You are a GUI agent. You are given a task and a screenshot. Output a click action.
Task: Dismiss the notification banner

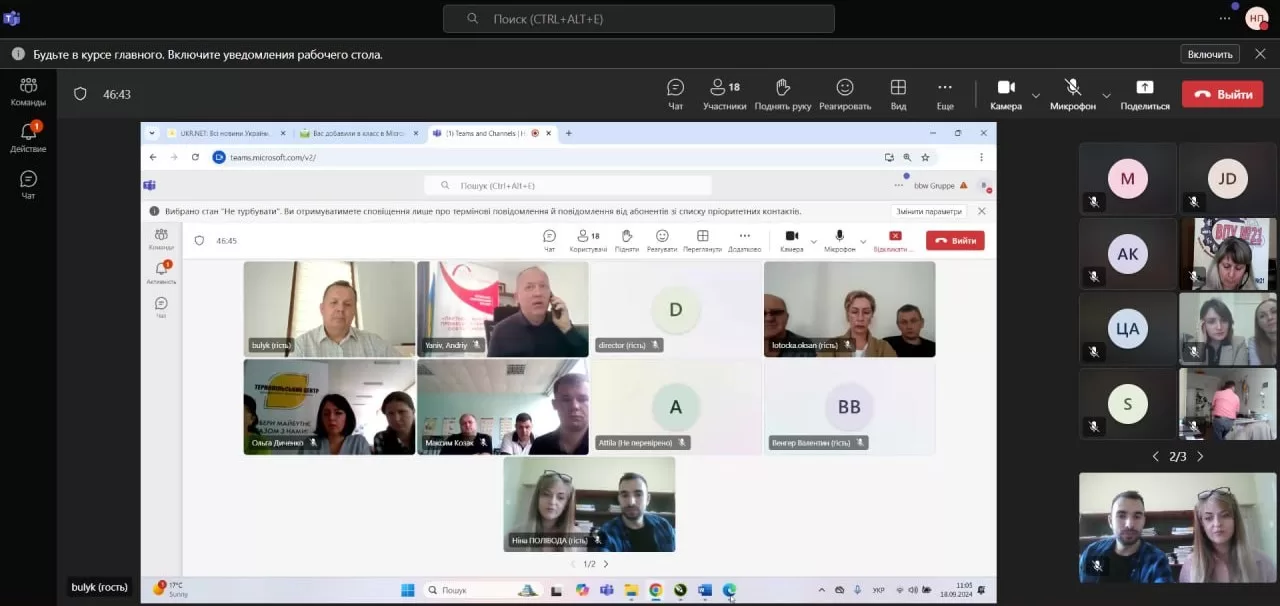1261,54
